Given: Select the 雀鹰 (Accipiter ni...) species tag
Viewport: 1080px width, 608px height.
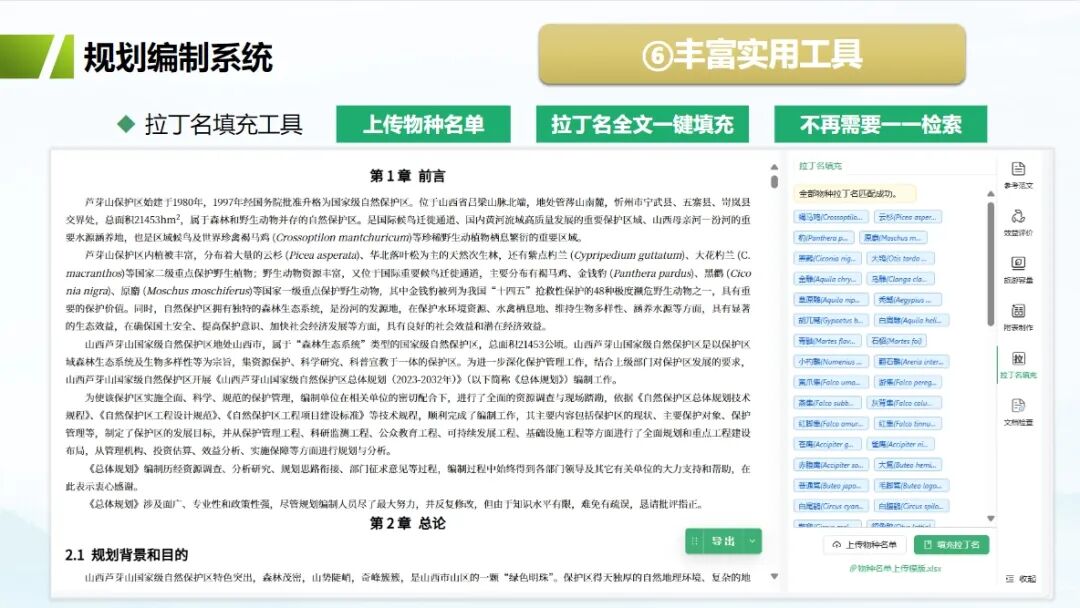Looking at the screenshot, I should (901, 444).
